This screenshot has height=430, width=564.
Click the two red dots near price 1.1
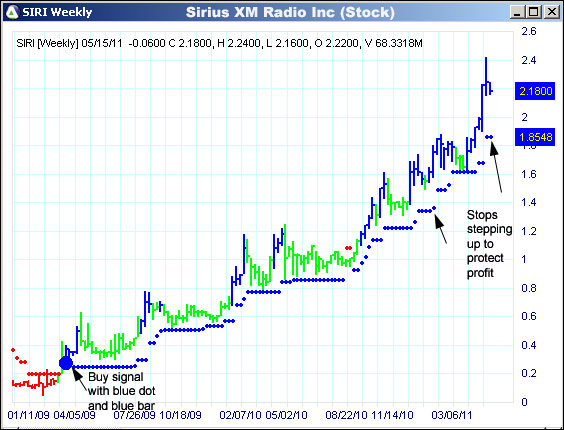348,248
